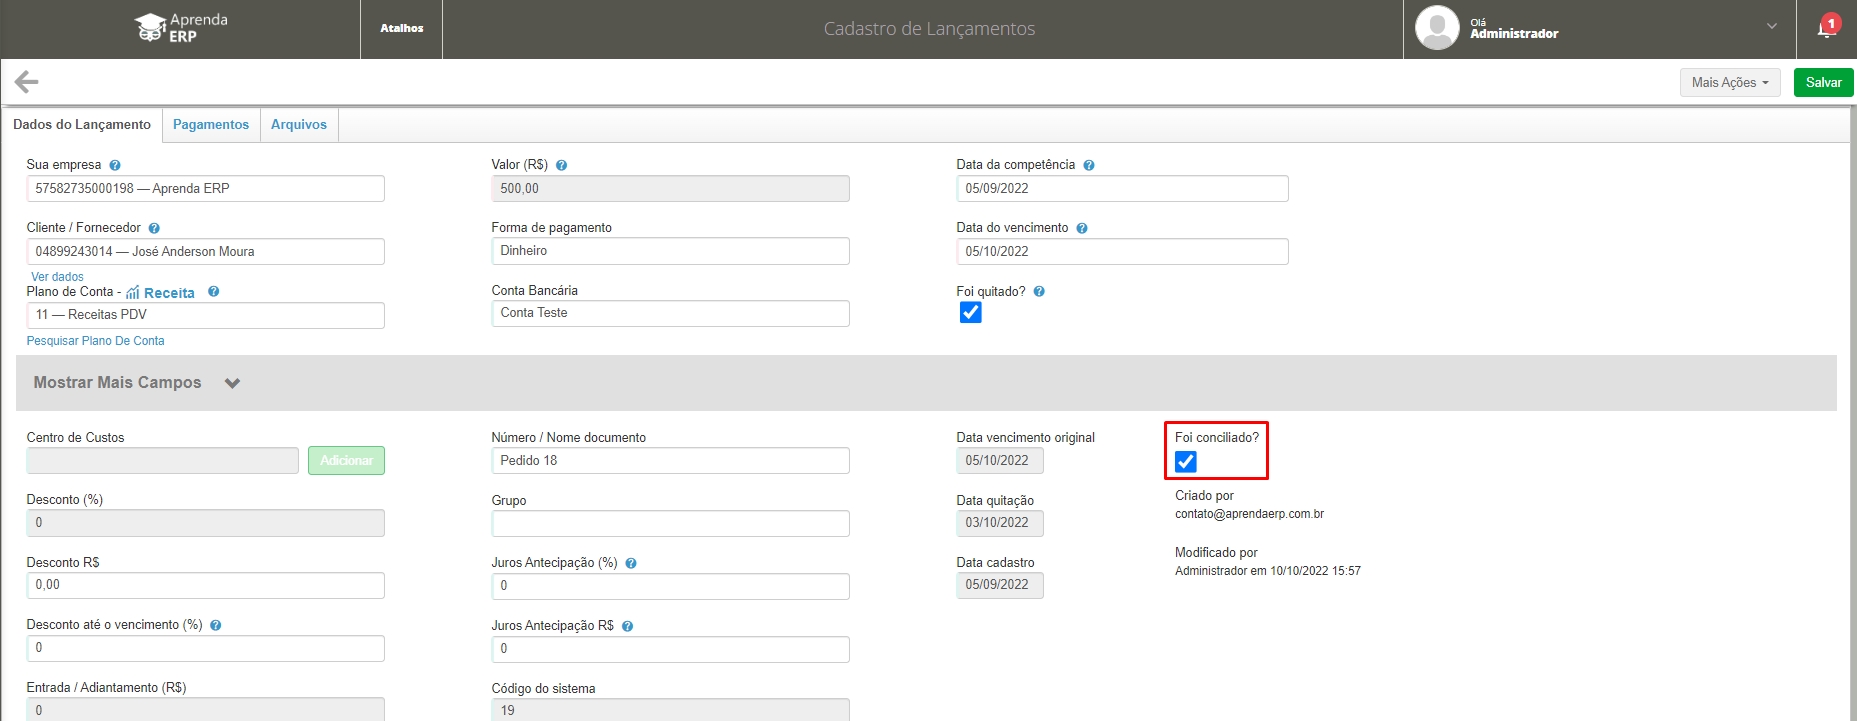Screen dimensions: 1857x721
Task: Click help icon next to Cliente / Fornecedor
Action: click(x=154, y=228)
